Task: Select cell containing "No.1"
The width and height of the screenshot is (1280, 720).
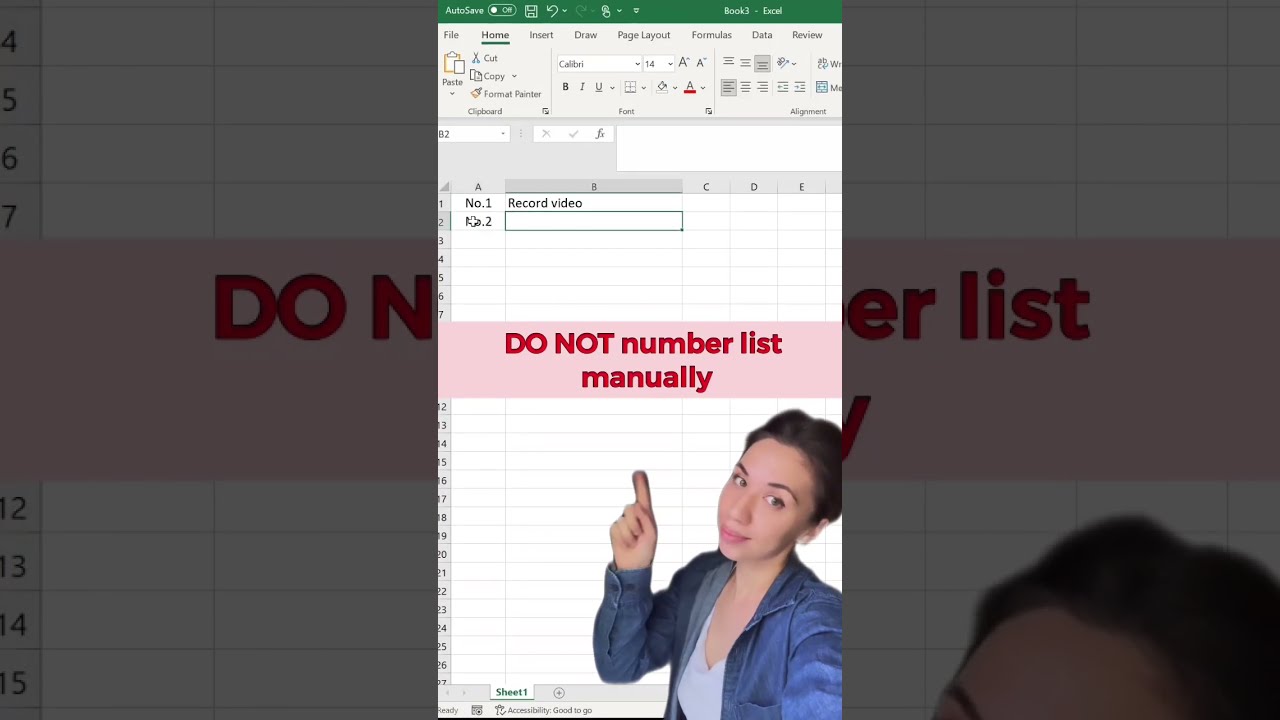Action: [x=478, y=203]
